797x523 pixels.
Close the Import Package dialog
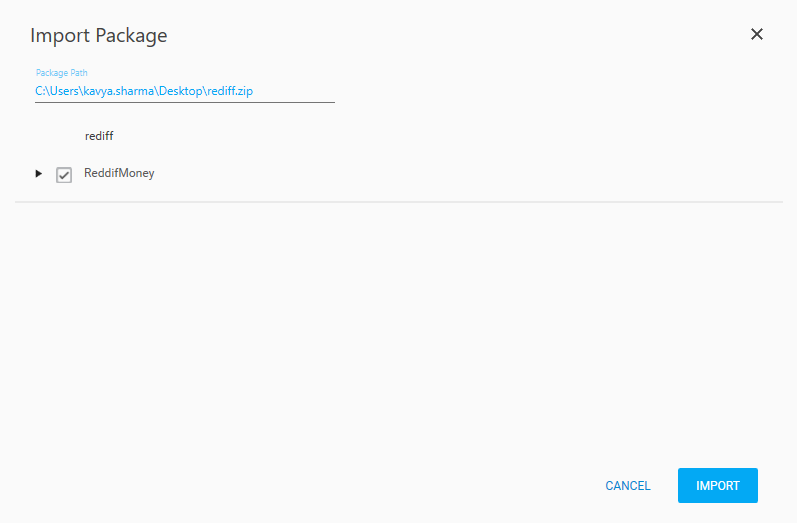[x=757, y=35]
